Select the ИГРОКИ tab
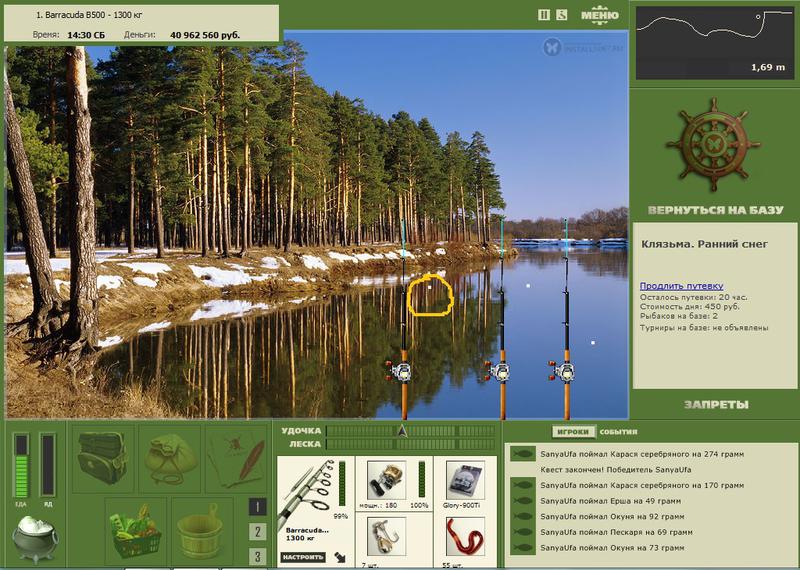This screenshot has height=570, width=800. coord(573,432)
